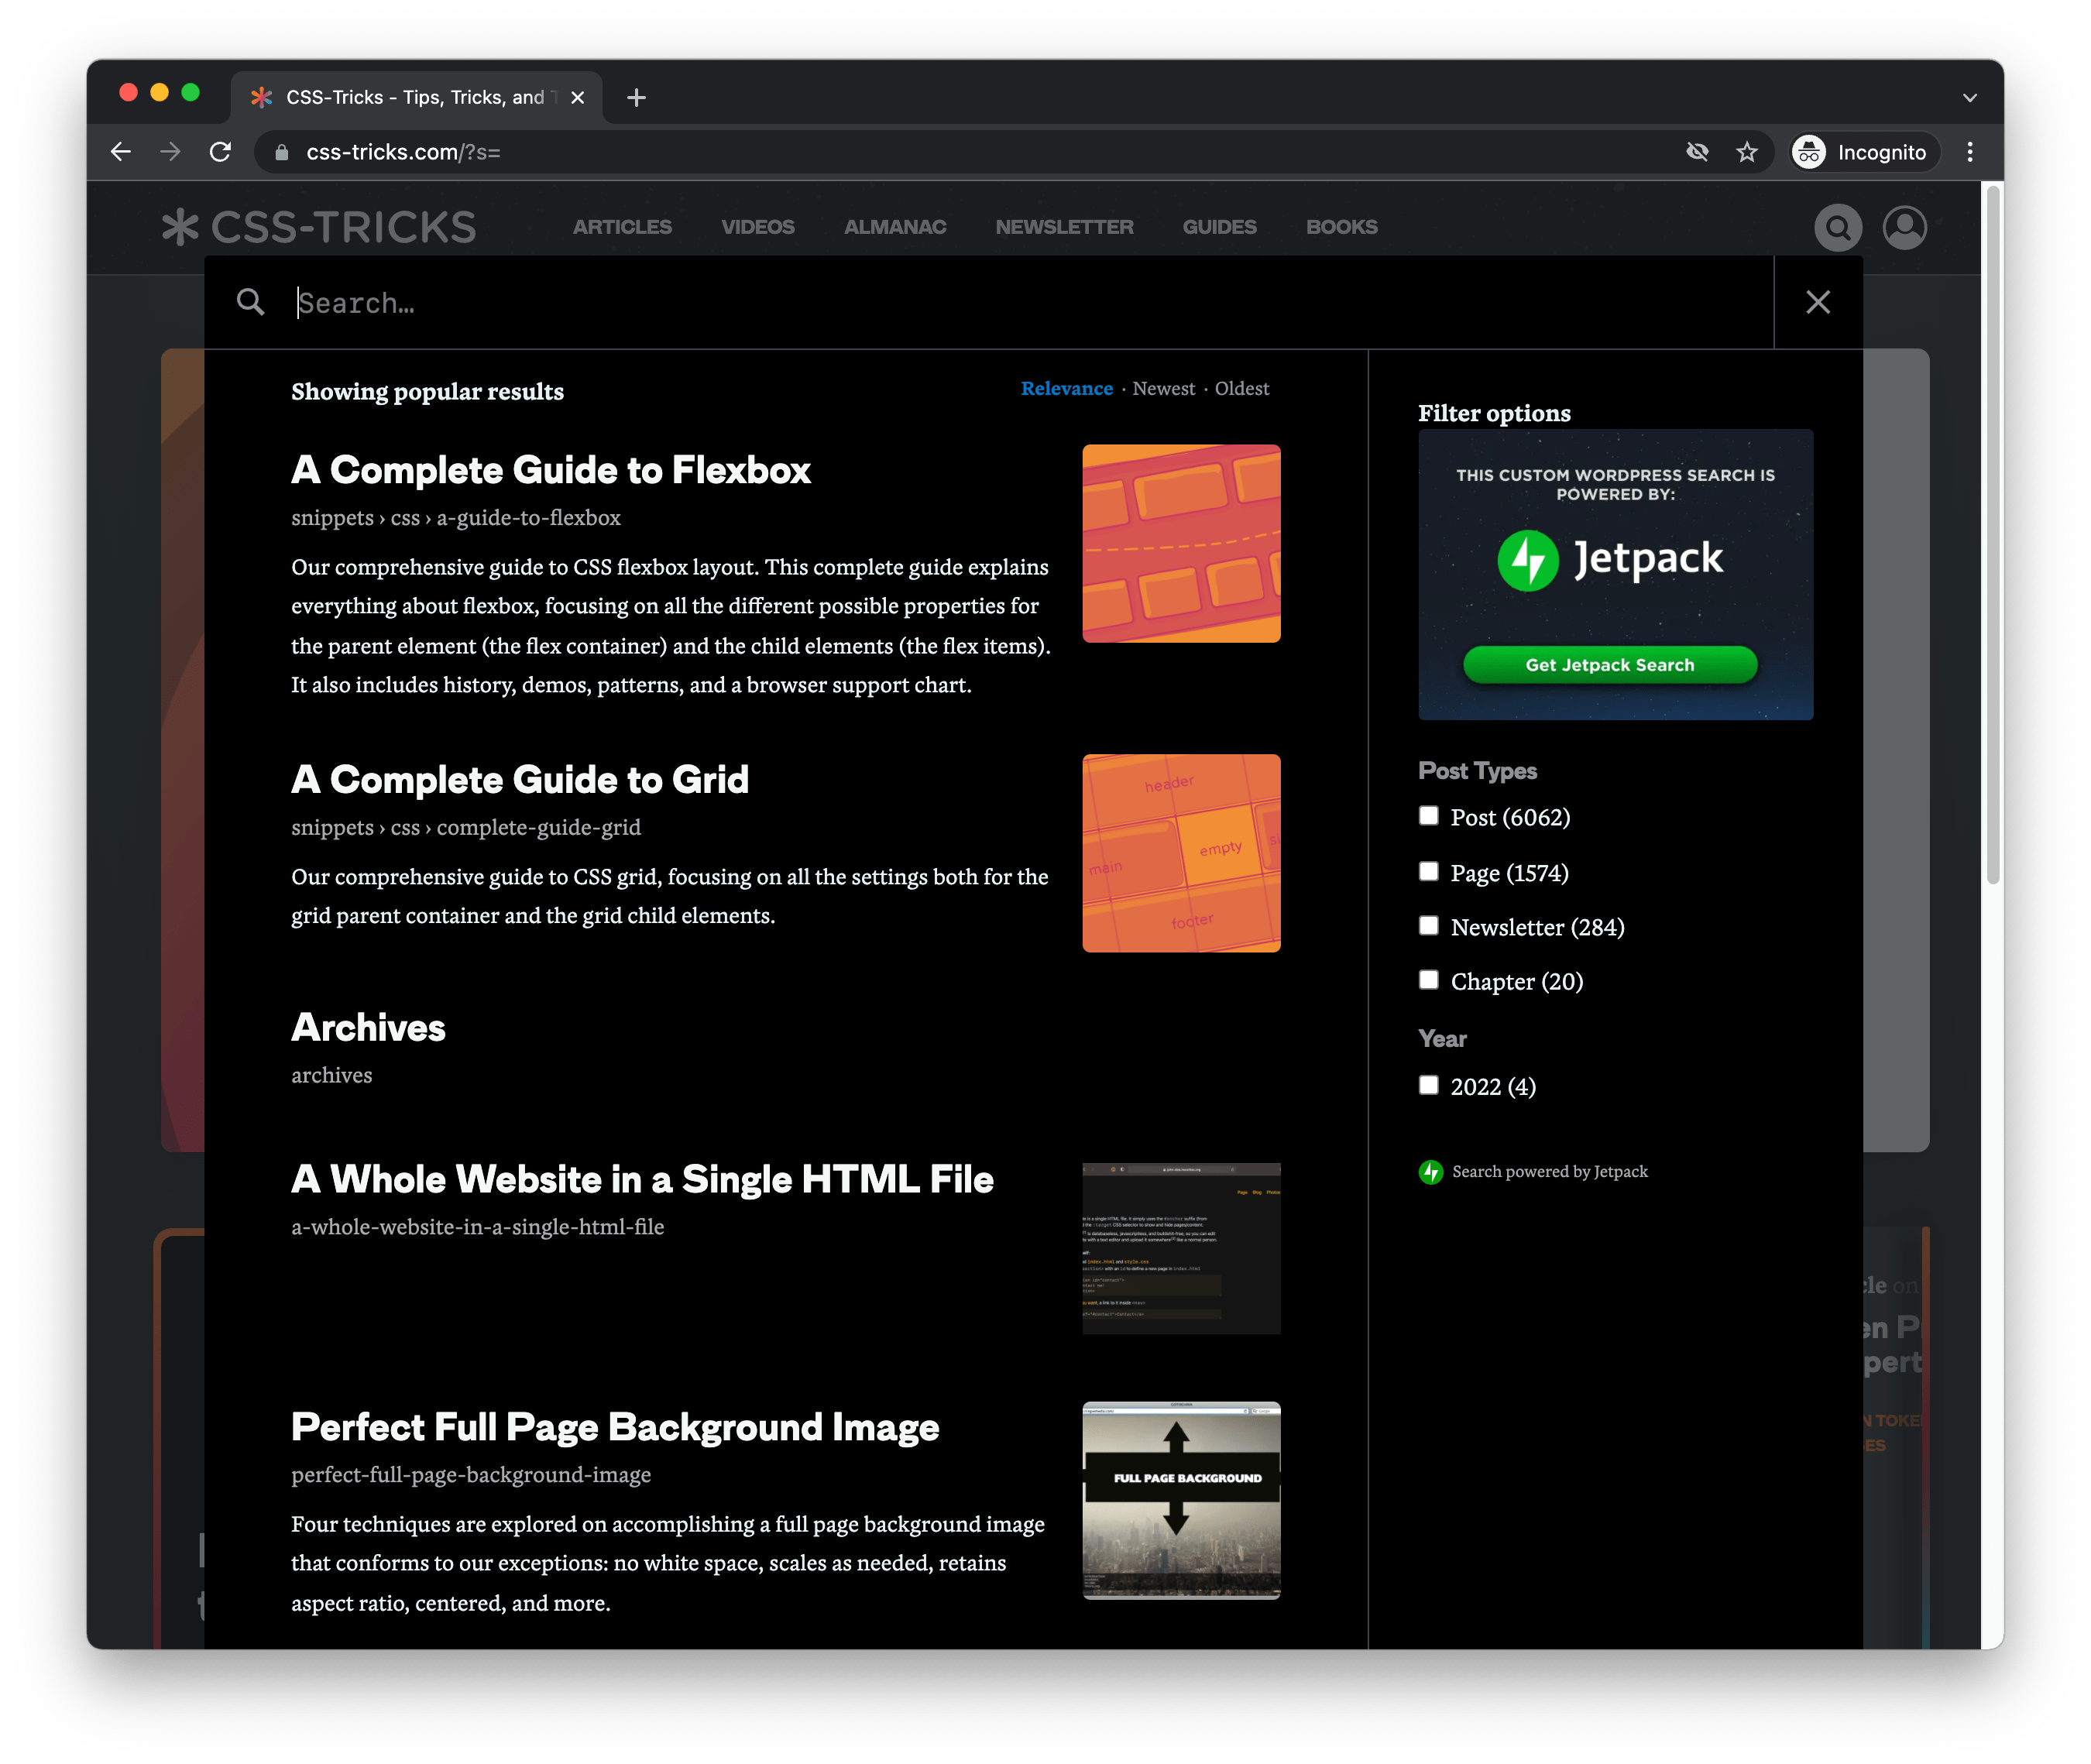2091x1764 pixels.
Task: Click the site header search icon
Action: pyautogui.click(x=1837, y=228)
